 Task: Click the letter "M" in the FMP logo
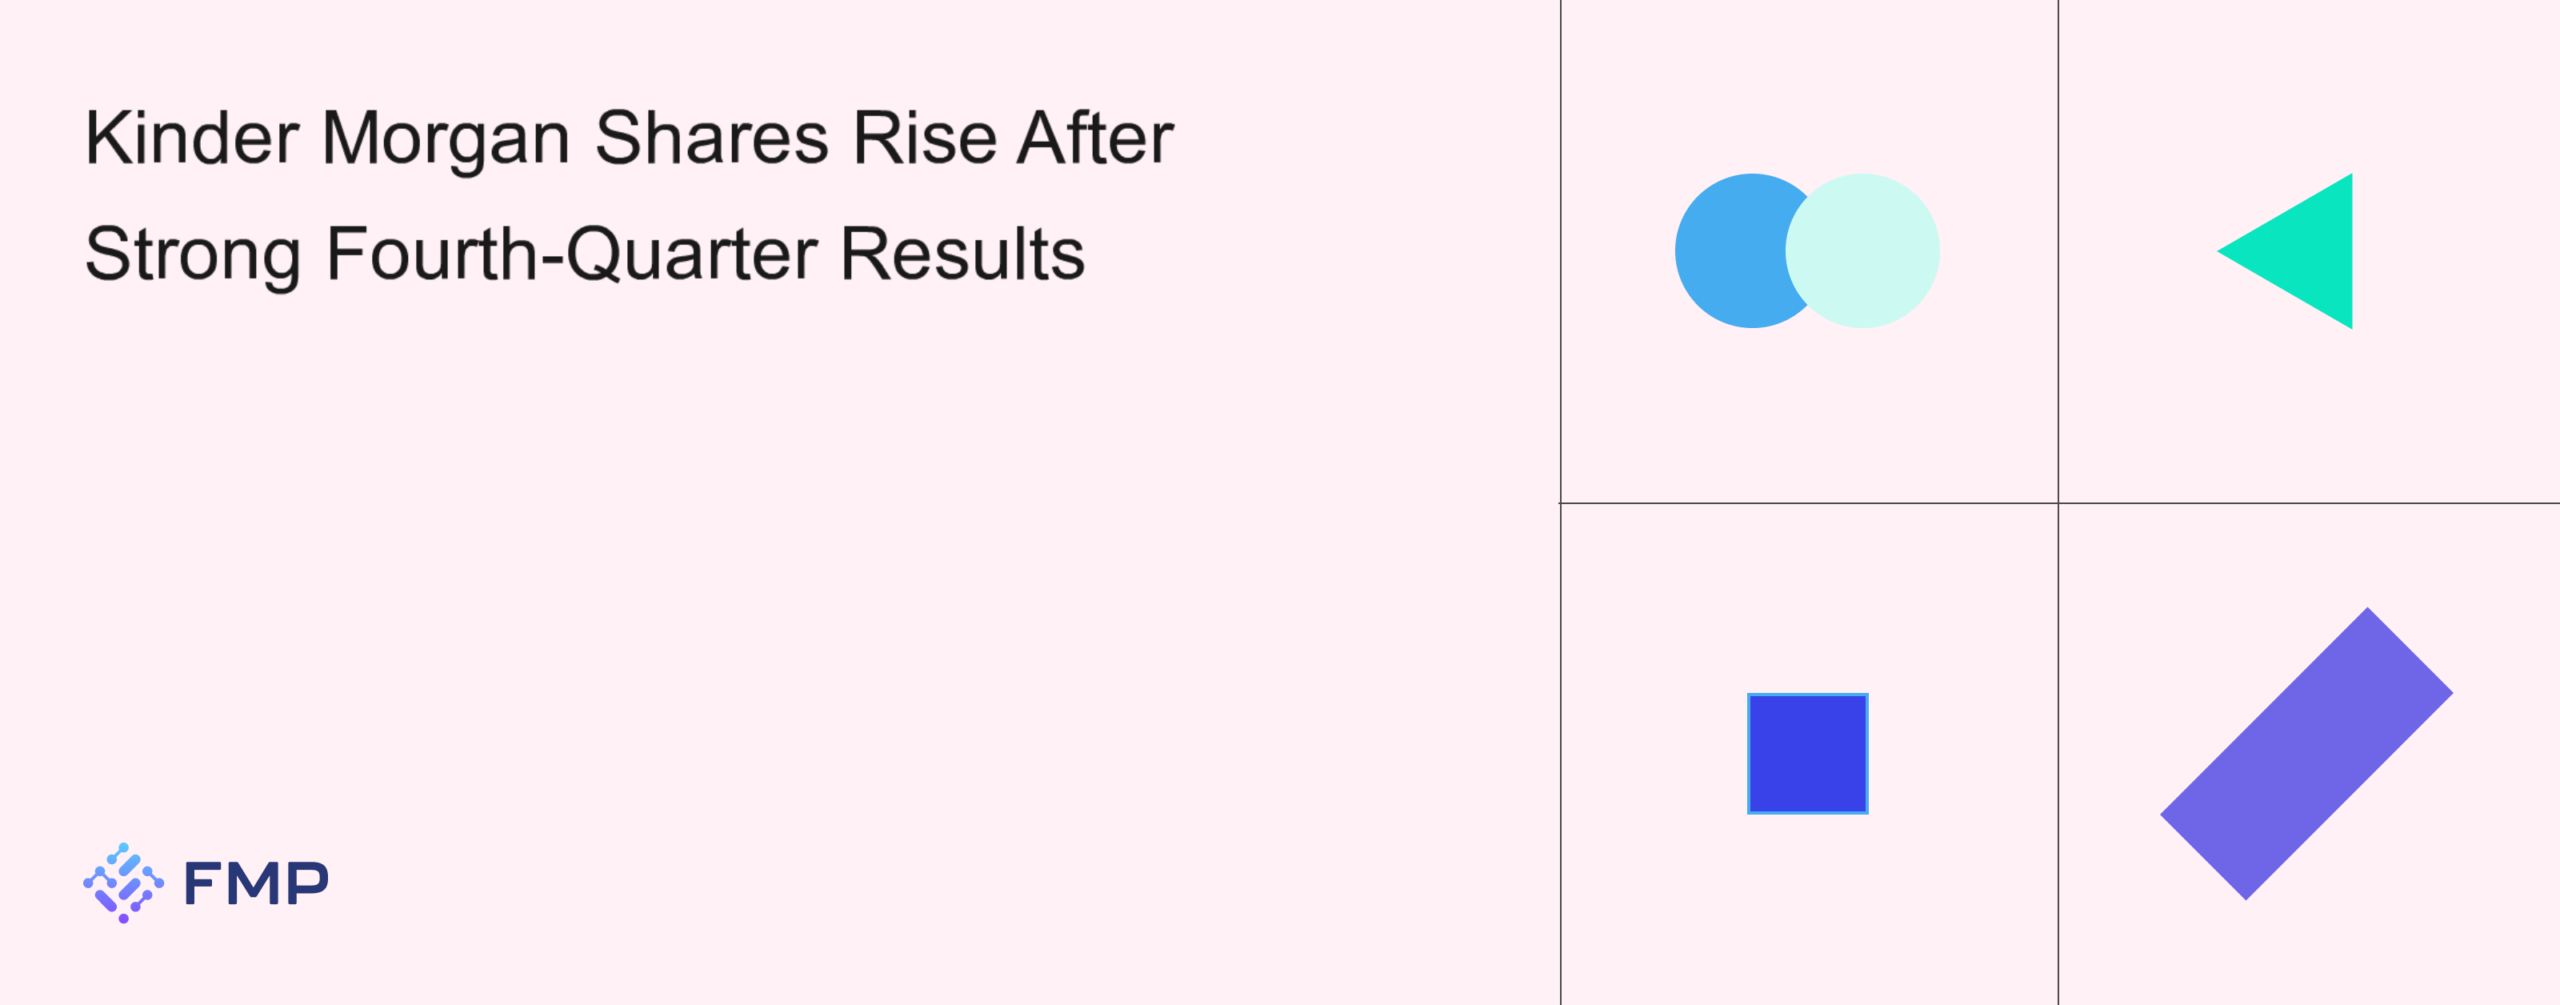click(257, 884)
